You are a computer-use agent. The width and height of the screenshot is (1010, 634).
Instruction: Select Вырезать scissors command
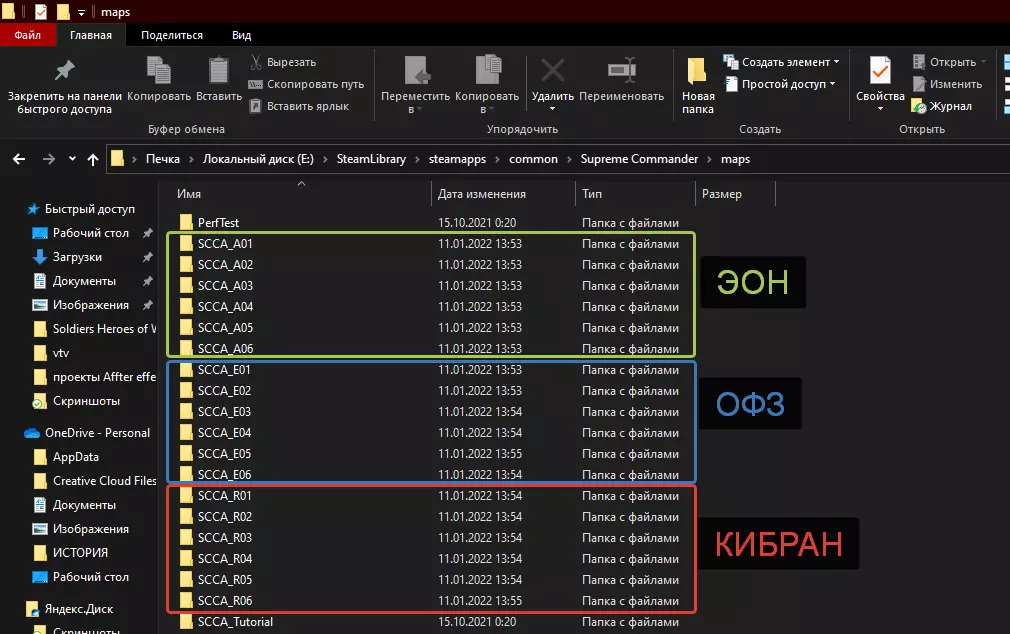(x=283, y=62)
